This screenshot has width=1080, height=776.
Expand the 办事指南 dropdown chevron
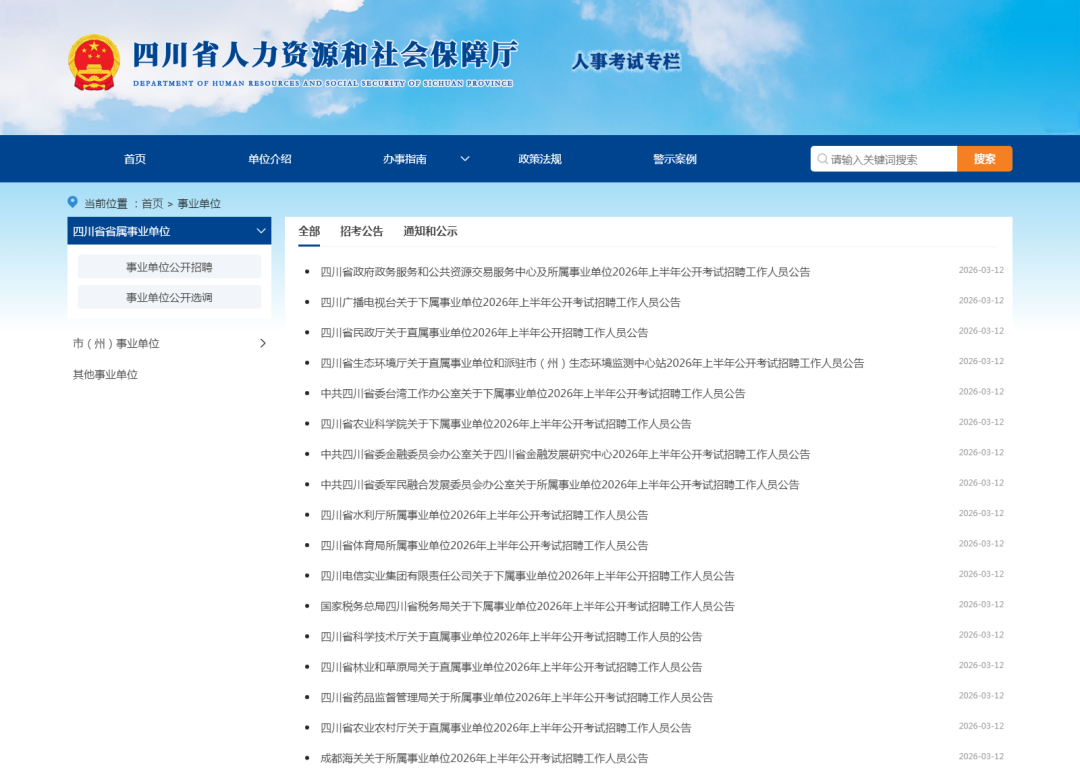tap(464, 158)
